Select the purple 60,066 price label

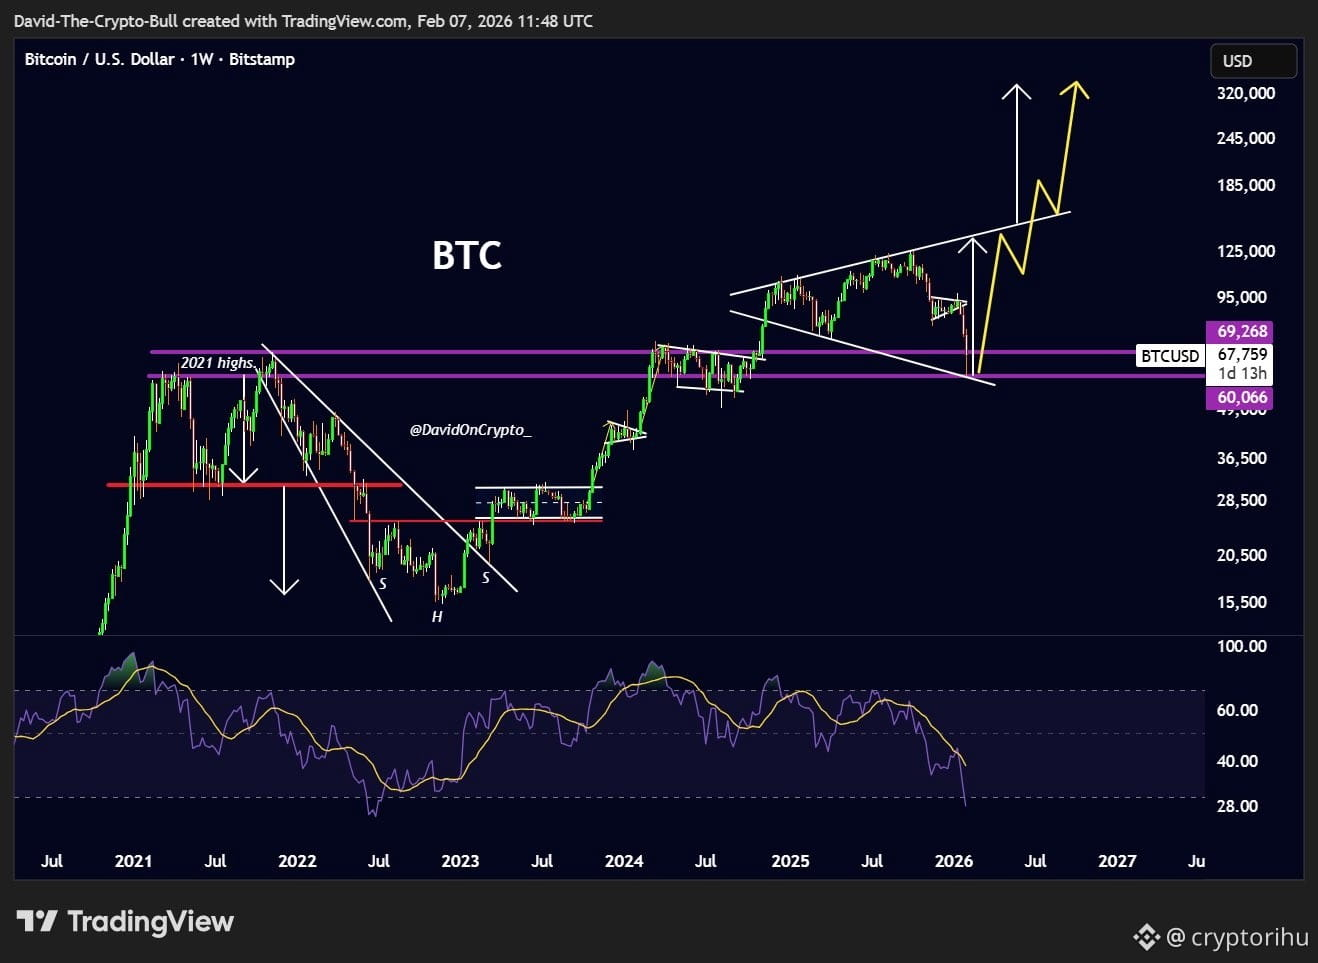click(x=1242, y=397)
